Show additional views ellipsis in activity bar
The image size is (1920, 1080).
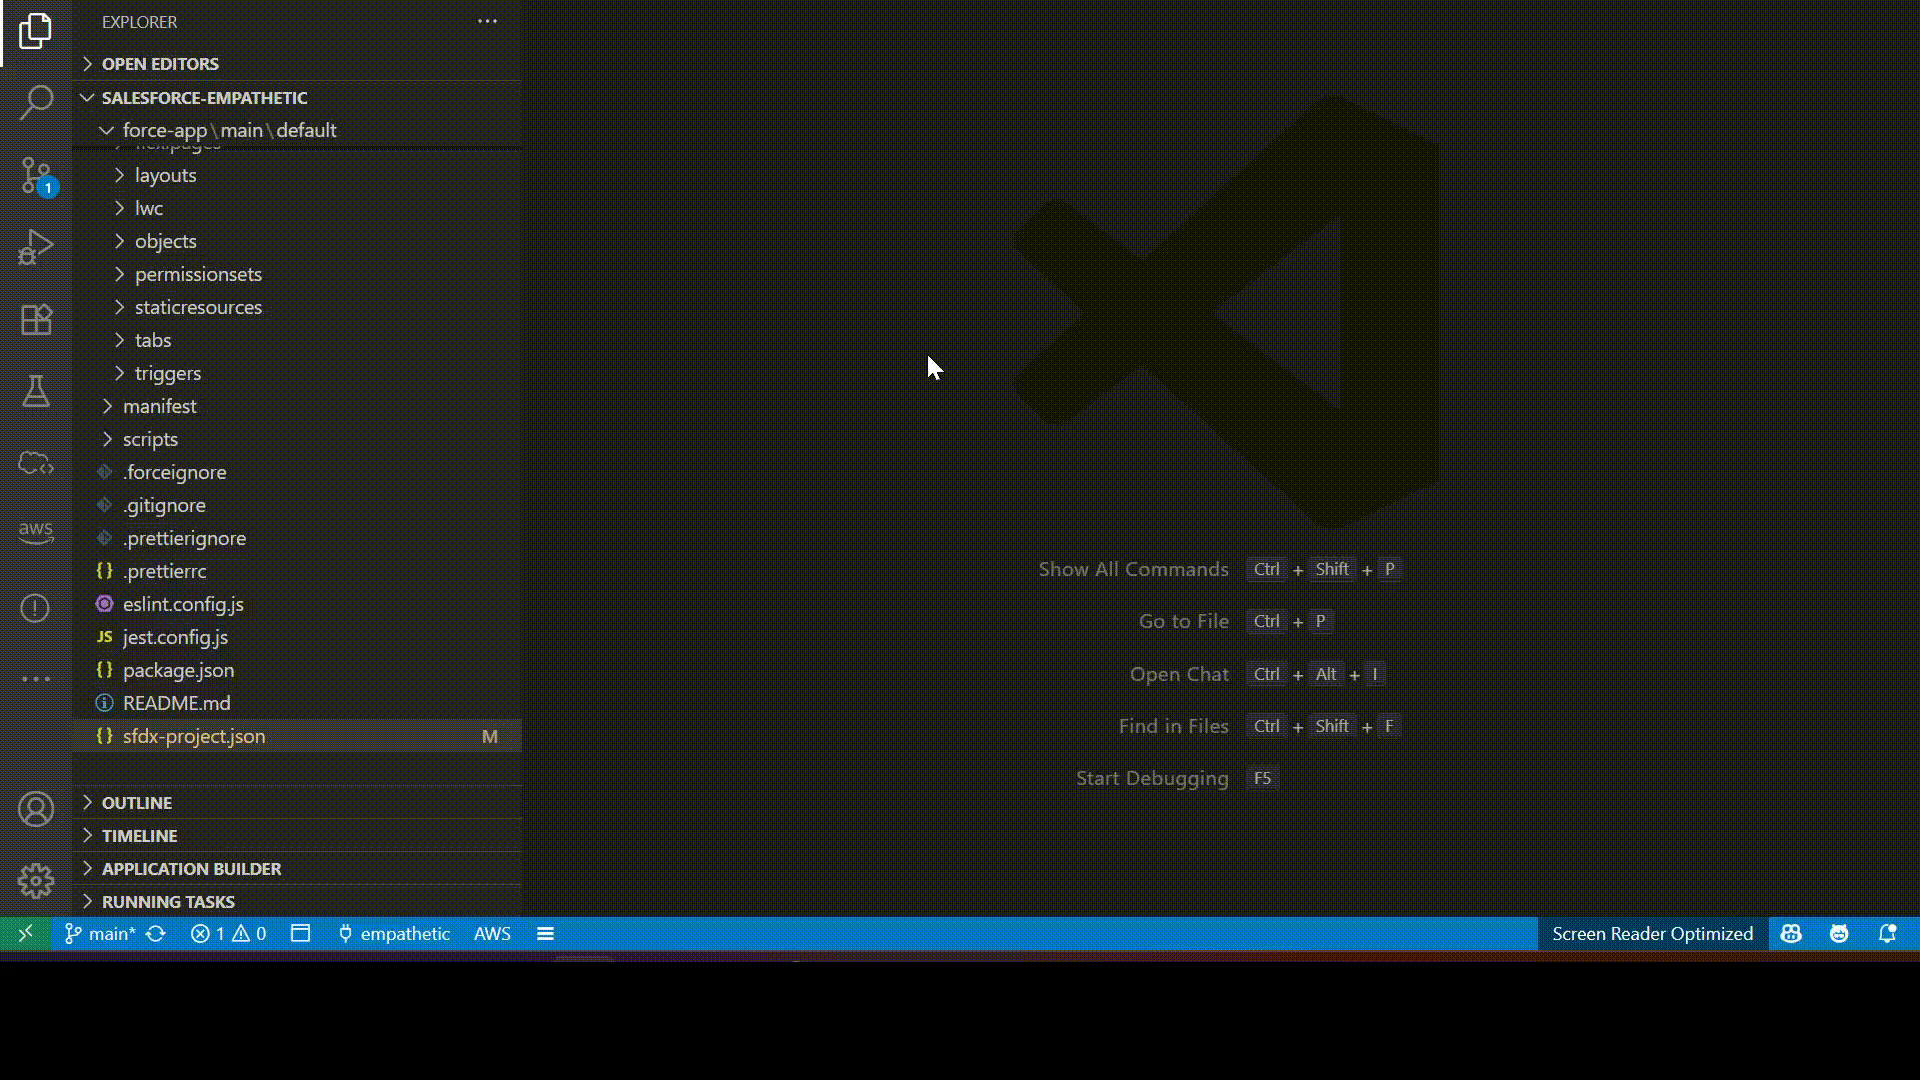click(36, 679)
